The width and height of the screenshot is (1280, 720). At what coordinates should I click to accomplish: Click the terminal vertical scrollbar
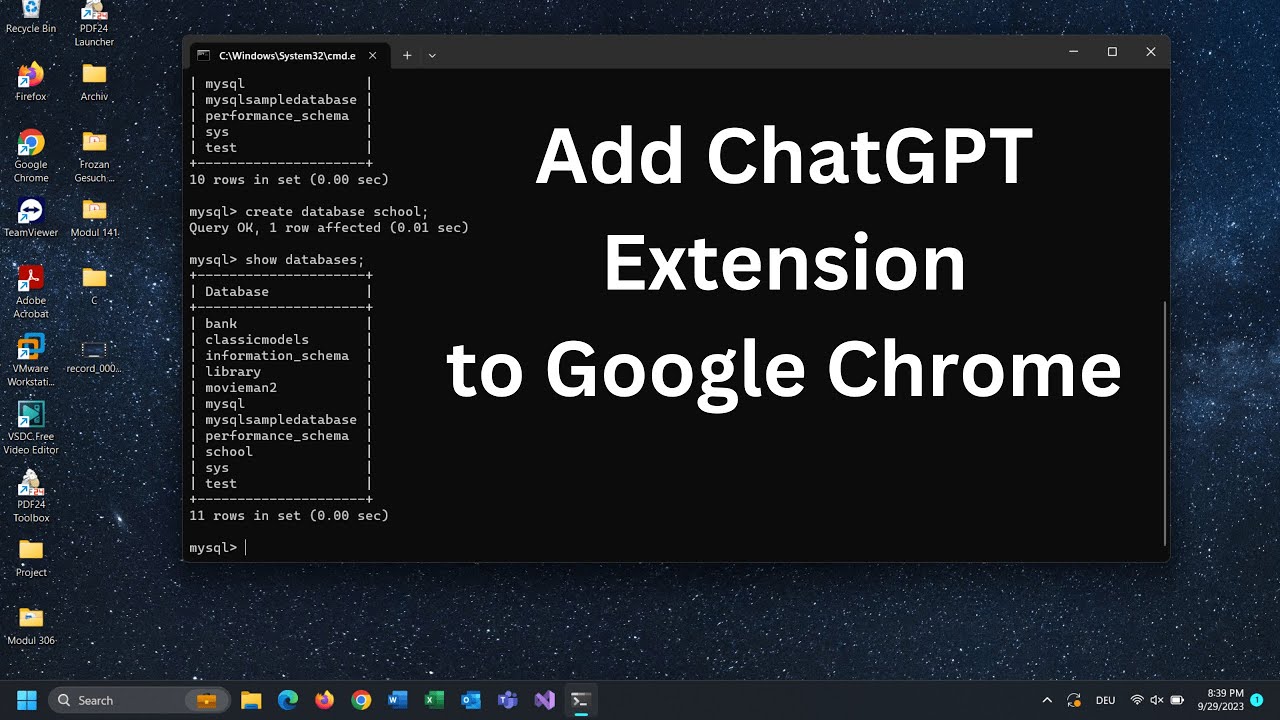[x=1165, y=422]
